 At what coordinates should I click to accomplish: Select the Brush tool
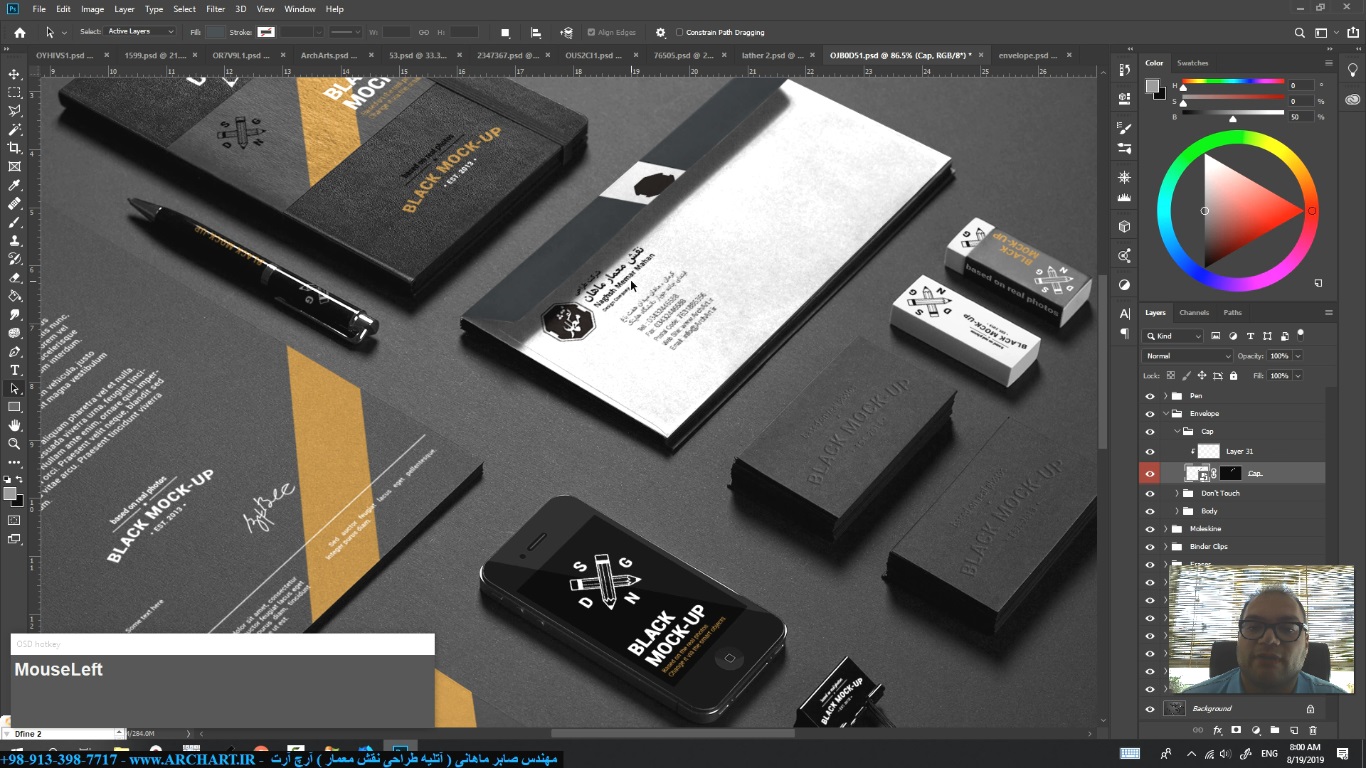[15, 222]
